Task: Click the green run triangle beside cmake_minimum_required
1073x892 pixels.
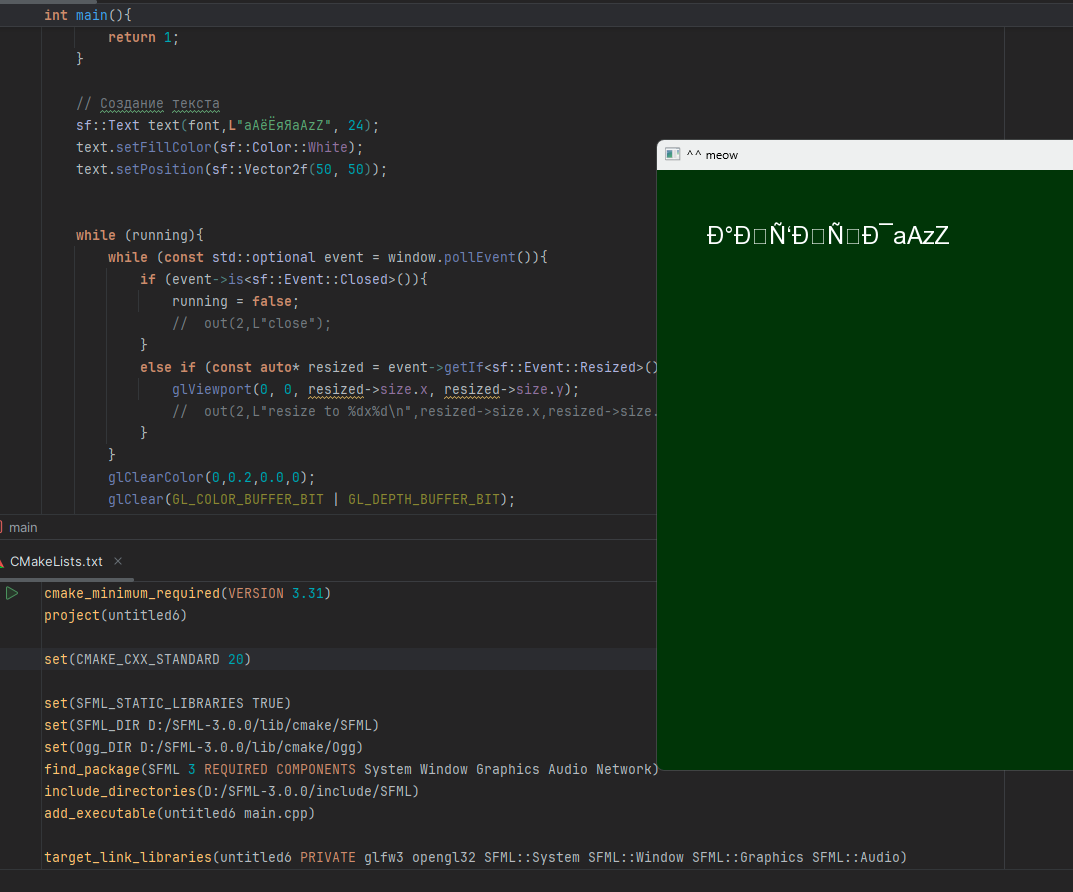Action: [x=12, y=593]
